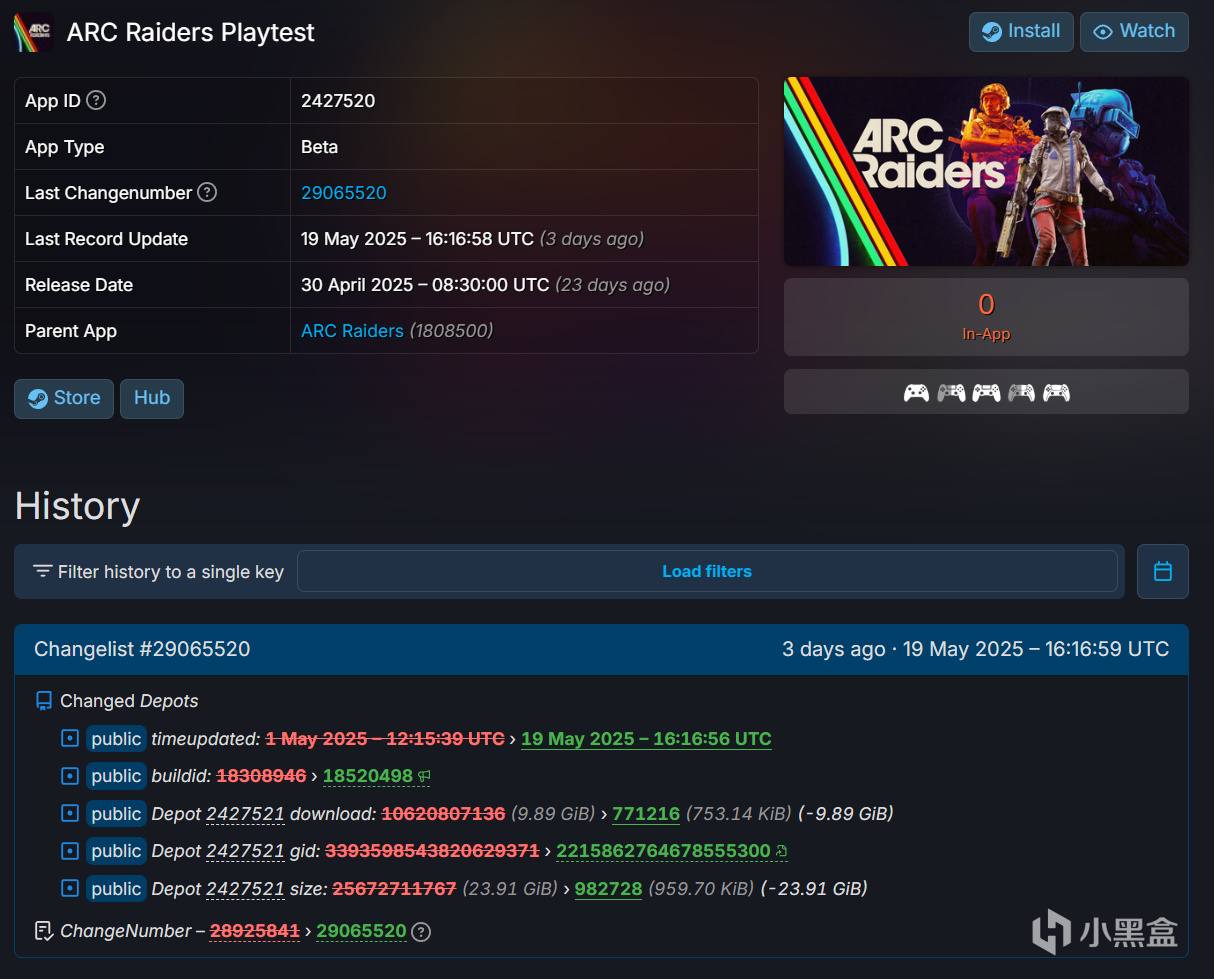The height and width of the screenshot is (979, 1214).
Task: Open the ARC Raiders parent app link
Action: [x=352, y=331]
